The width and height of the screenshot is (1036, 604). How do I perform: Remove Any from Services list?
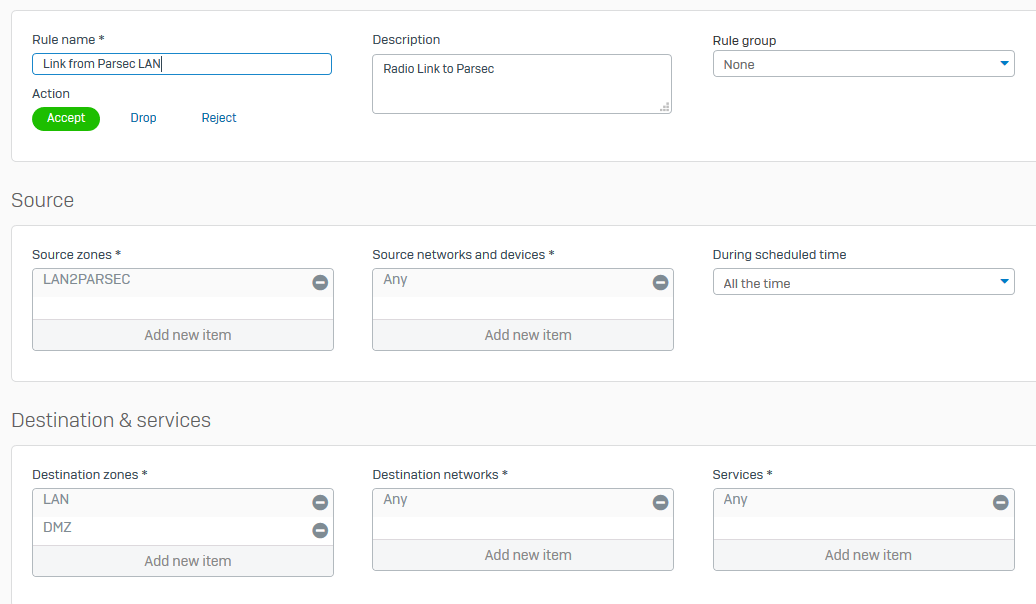pyautogui.click(x=1000, y=503)
